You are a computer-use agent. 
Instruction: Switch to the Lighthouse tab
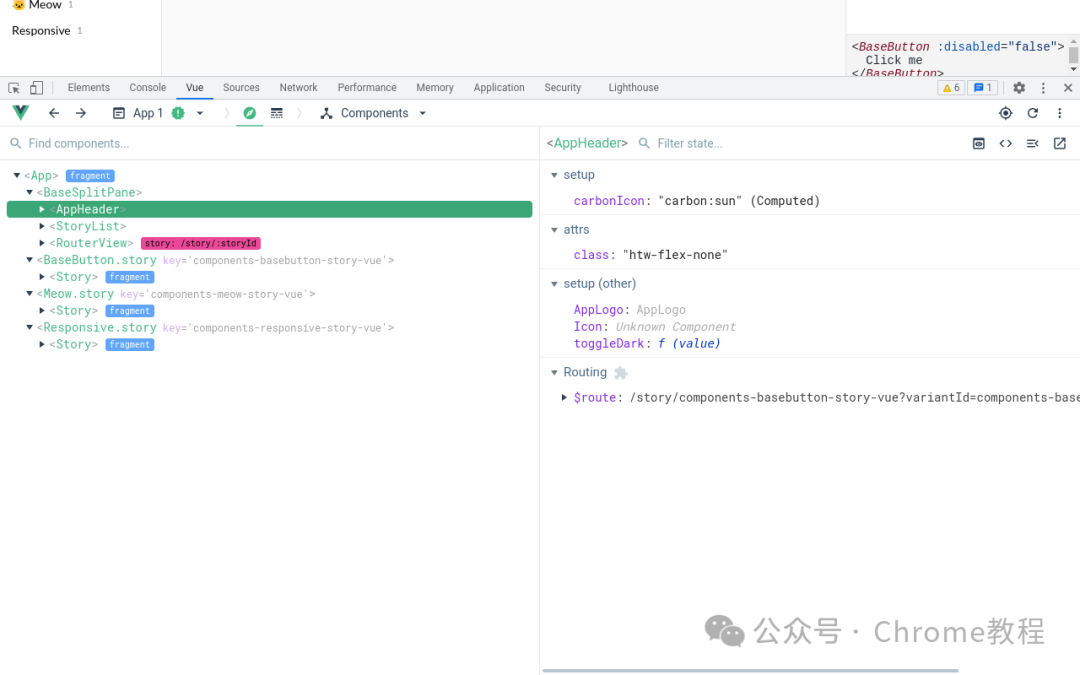(x=633, y=87)
